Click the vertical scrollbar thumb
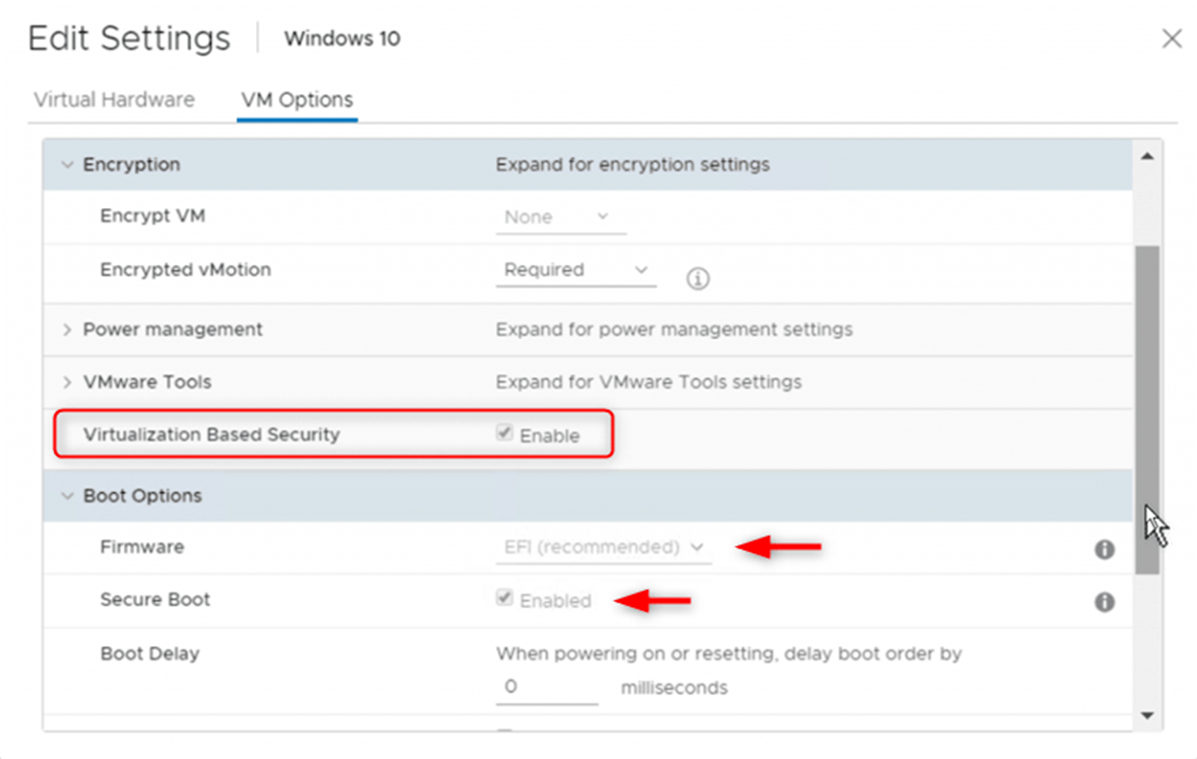The height and width of the screenshot is (759, 1197). click(x=1147, y=410)
